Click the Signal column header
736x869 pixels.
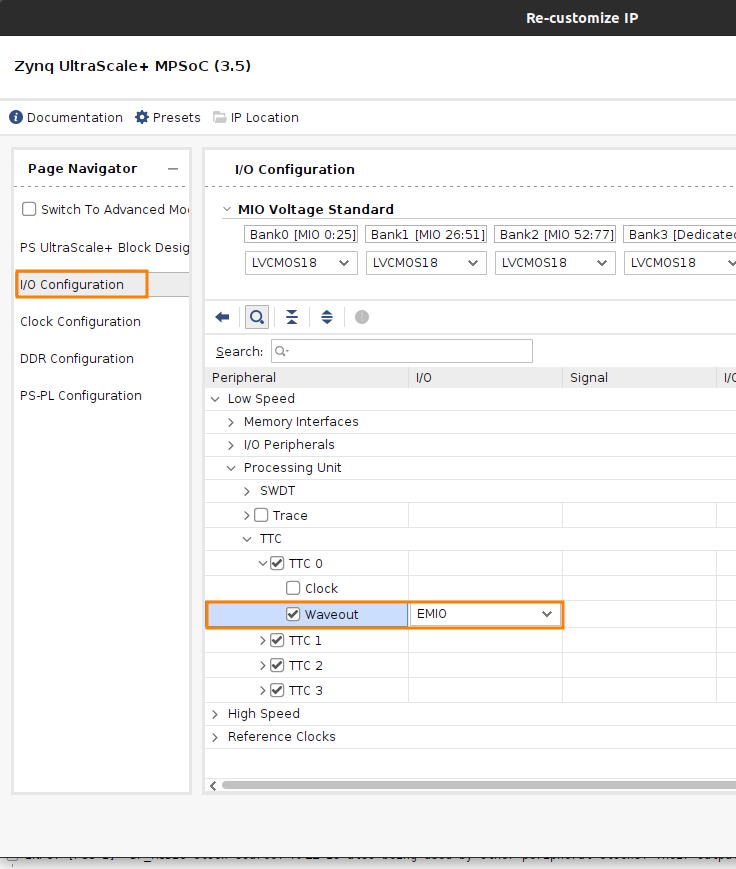coord(640,377)
